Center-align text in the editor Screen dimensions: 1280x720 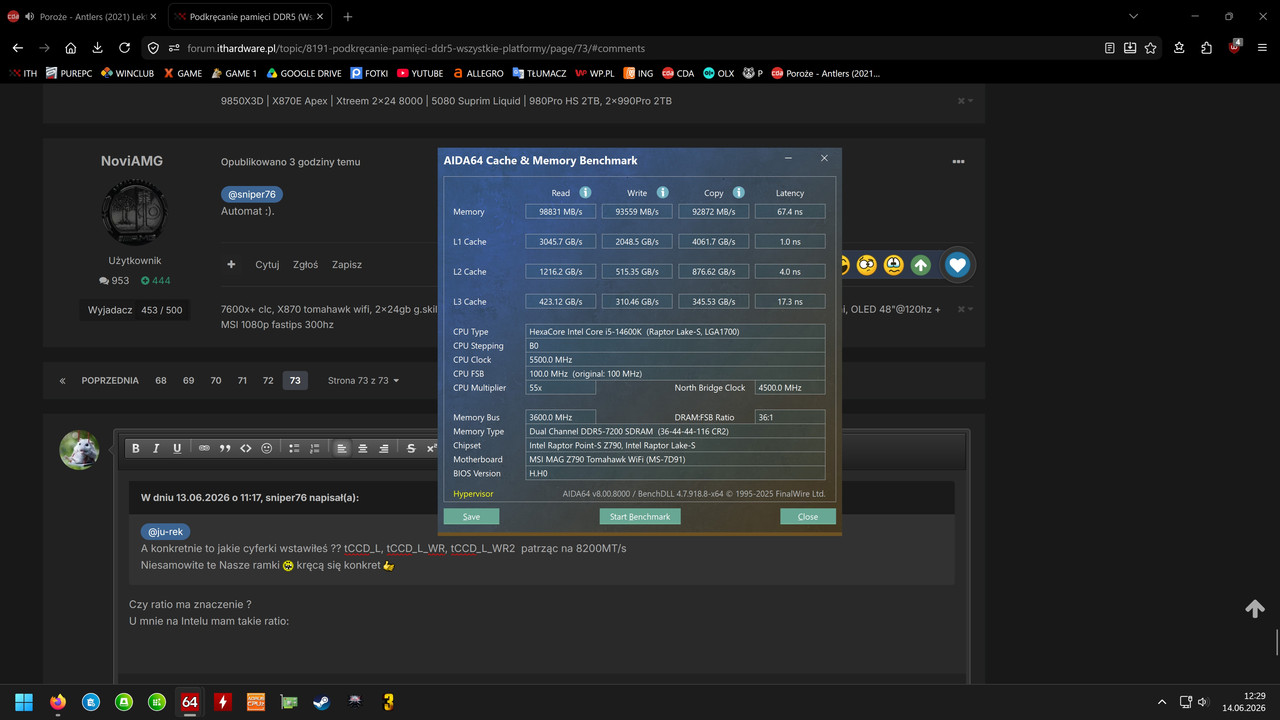tap(363, 448)
